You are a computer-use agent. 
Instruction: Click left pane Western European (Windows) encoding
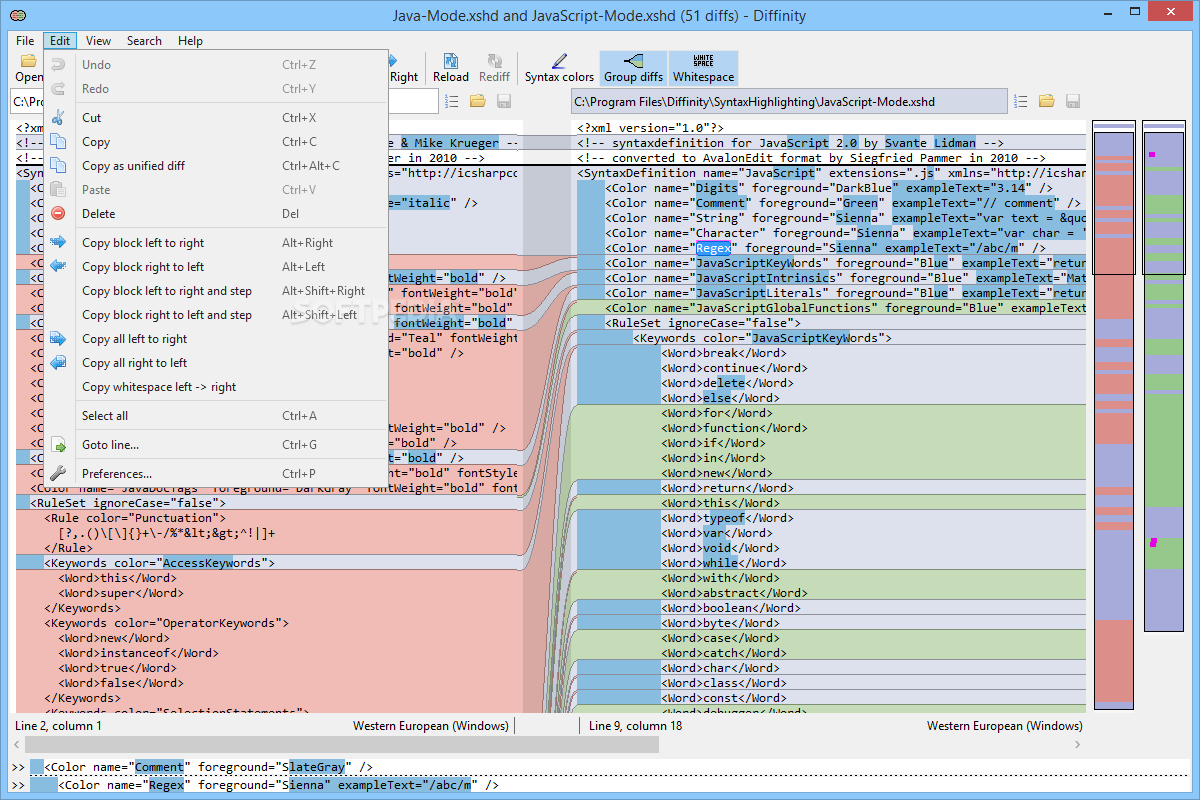point(431,726)
